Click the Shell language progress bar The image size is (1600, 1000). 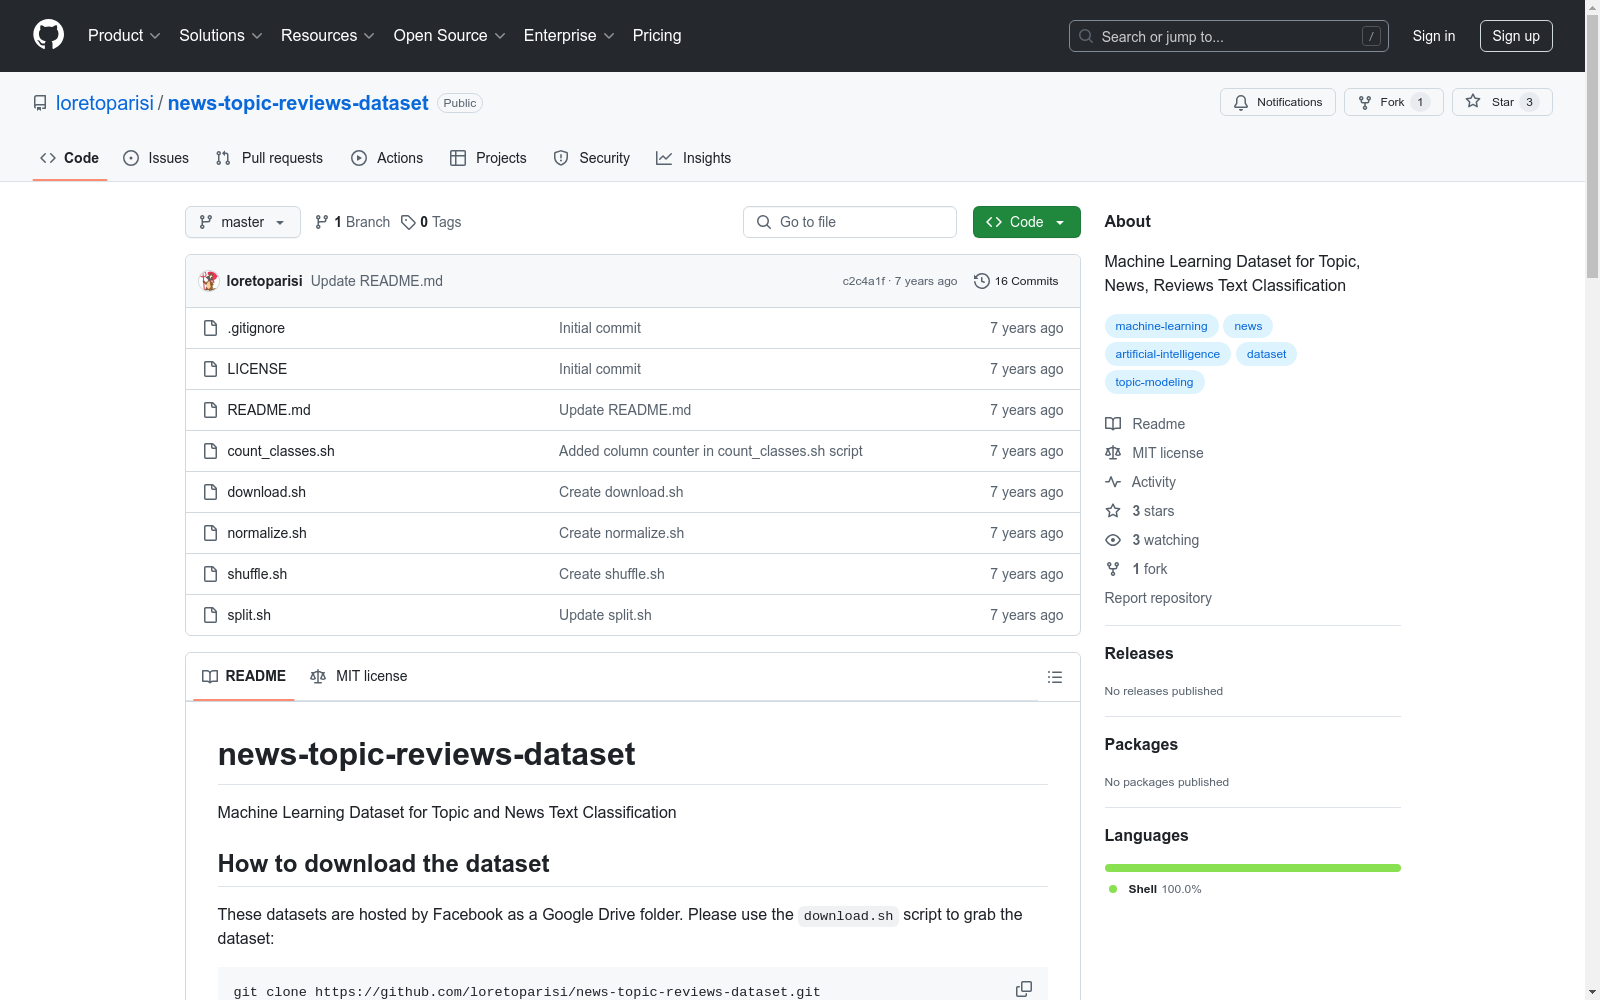tap(1253, 868)
